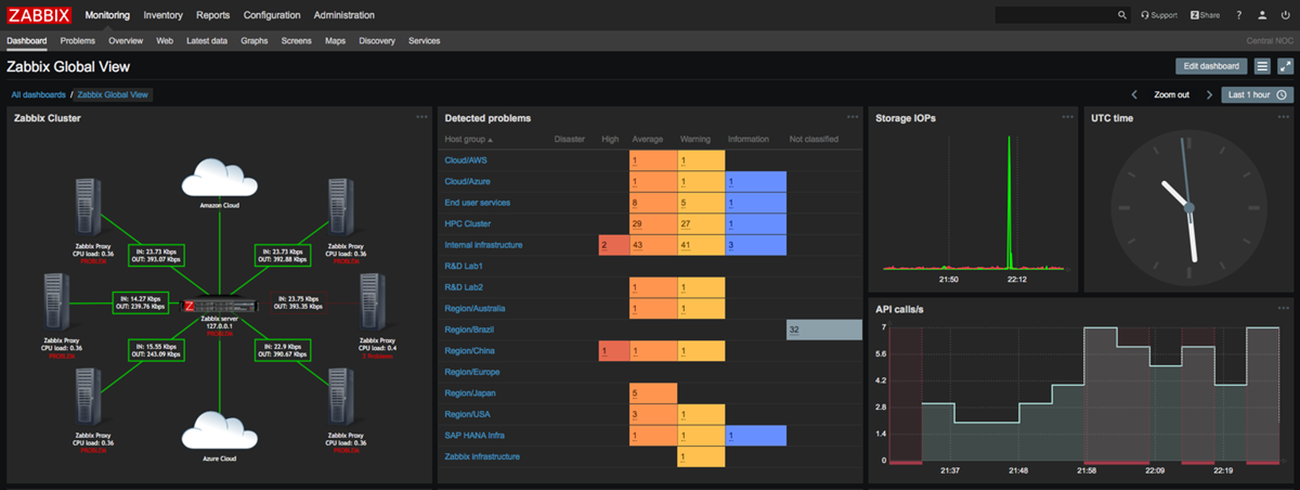Open the Support link
1300x490 pixels.
(1159, 15)
